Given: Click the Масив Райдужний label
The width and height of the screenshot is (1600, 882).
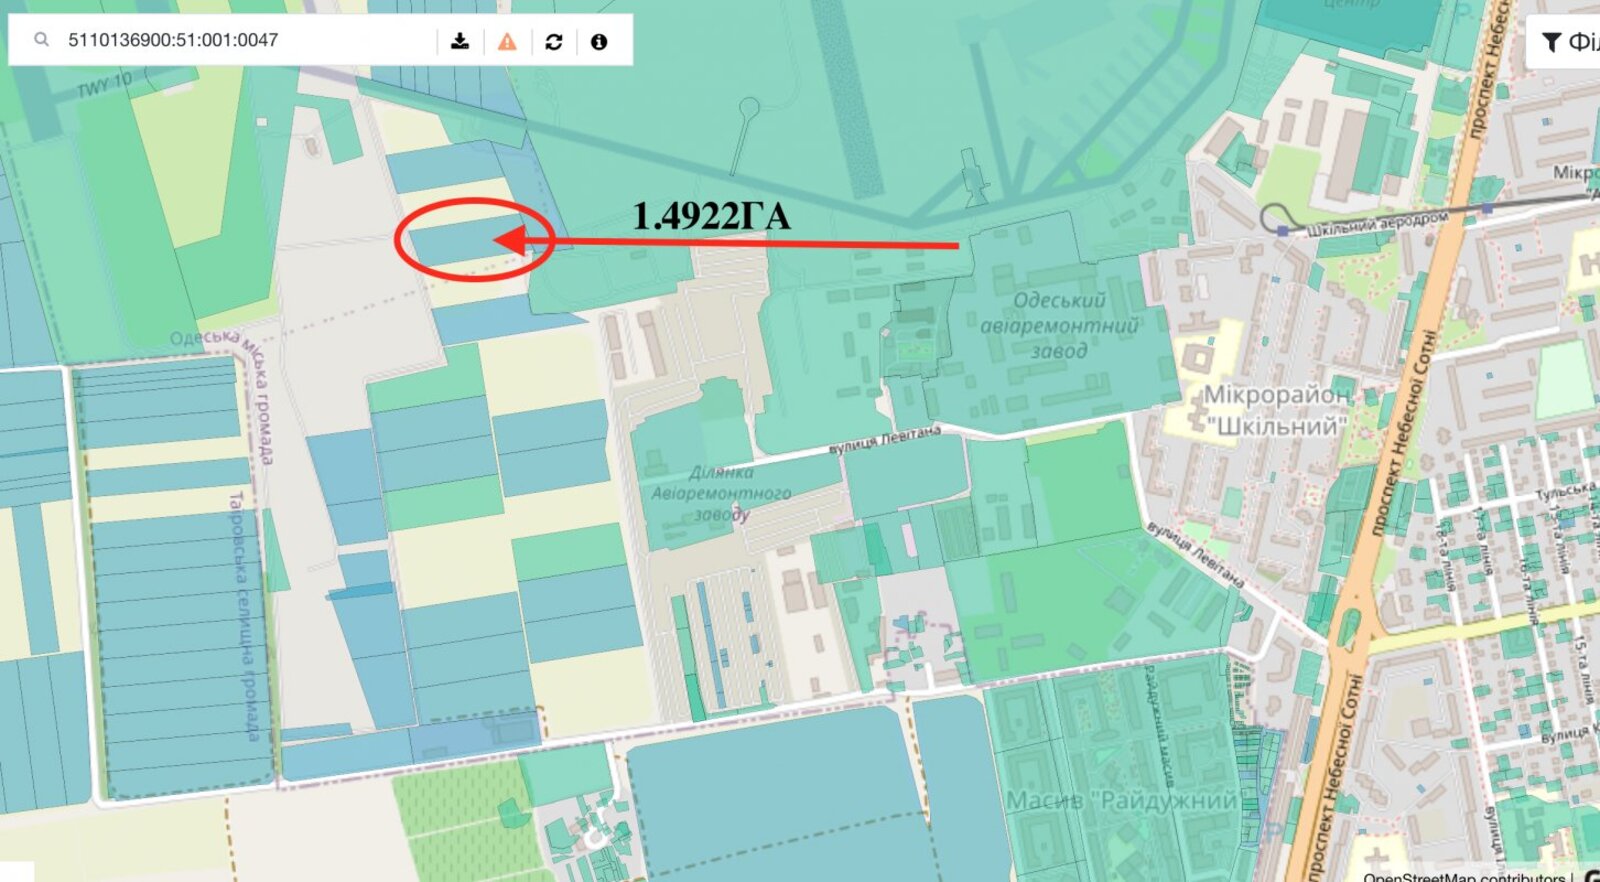Looking at the screenshot, I should coord(1121,800).
